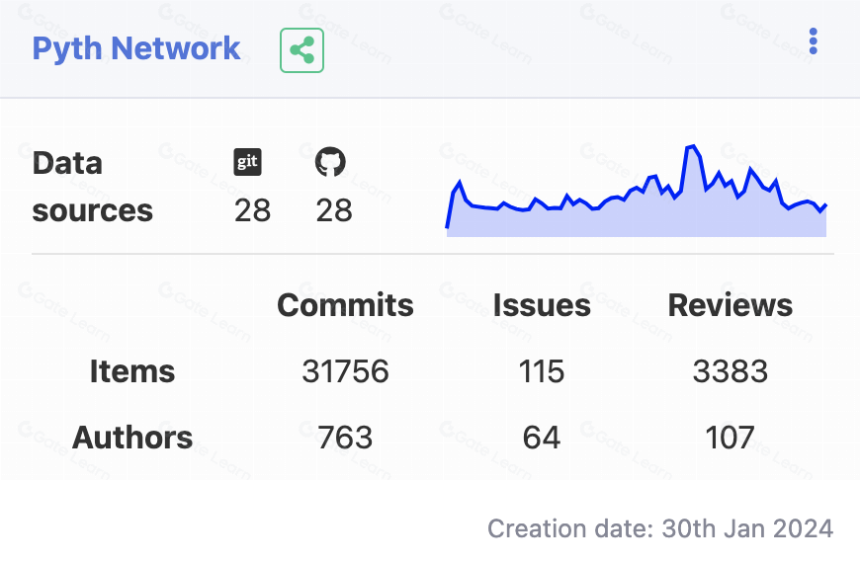860x563 pixels.
Task: Click the Authors row label
Action: [x=132, y=437]
